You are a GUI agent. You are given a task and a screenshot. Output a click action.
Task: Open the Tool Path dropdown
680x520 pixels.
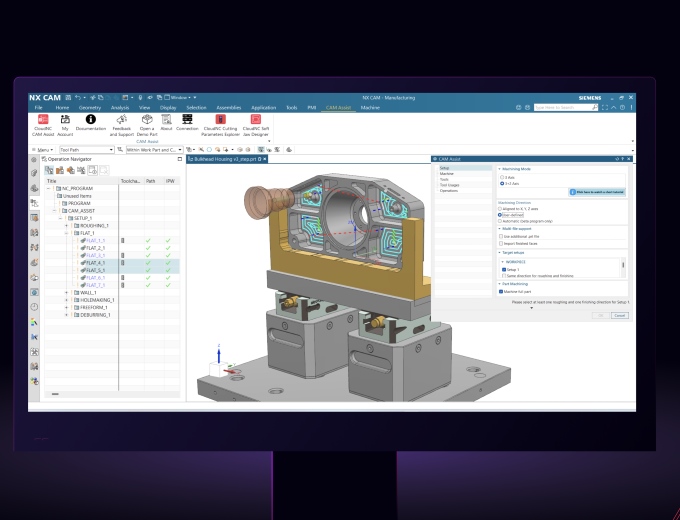[x=87, y=150]
